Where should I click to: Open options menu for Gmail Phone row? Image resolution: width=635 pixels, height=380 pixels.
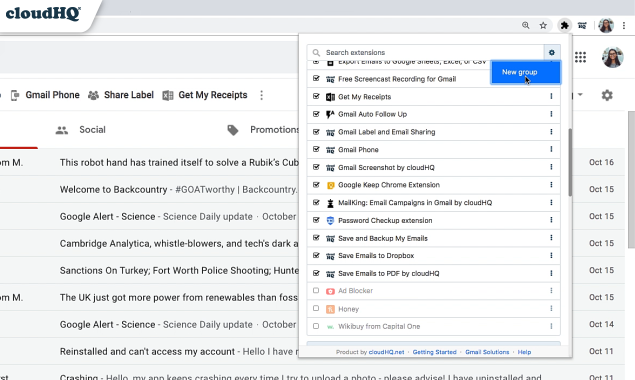[x=551, y=149]
